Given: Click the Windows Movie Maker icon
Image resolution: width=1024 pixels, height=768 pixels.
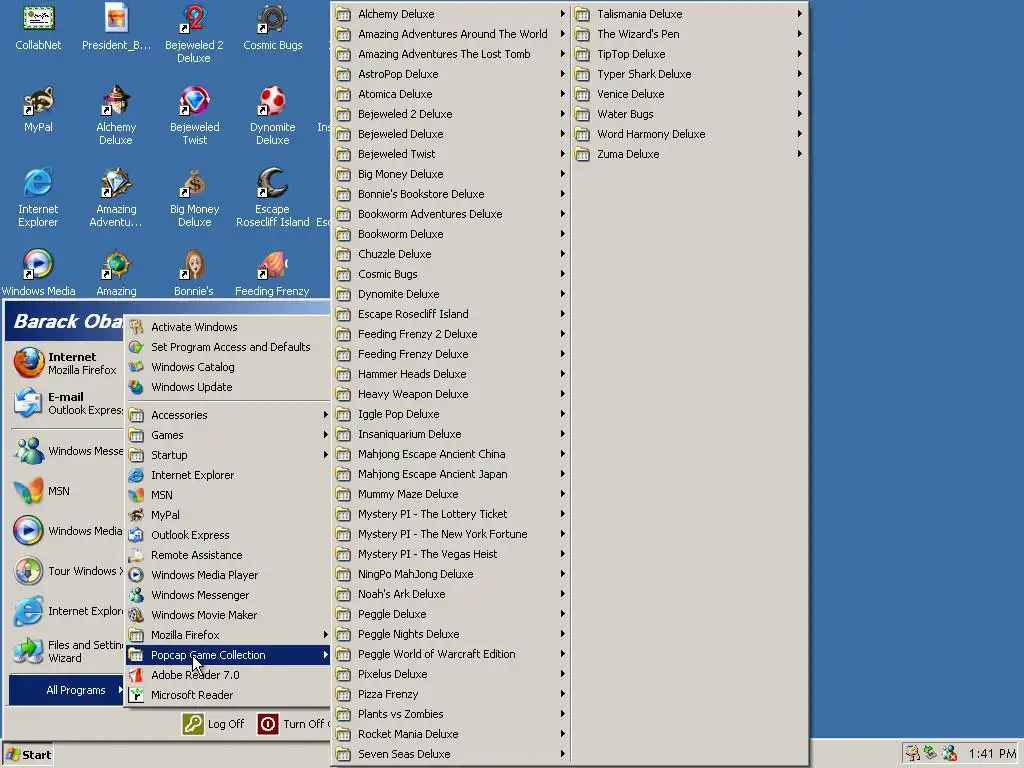Looking at the screenshot, I should [x=136, y=615].
